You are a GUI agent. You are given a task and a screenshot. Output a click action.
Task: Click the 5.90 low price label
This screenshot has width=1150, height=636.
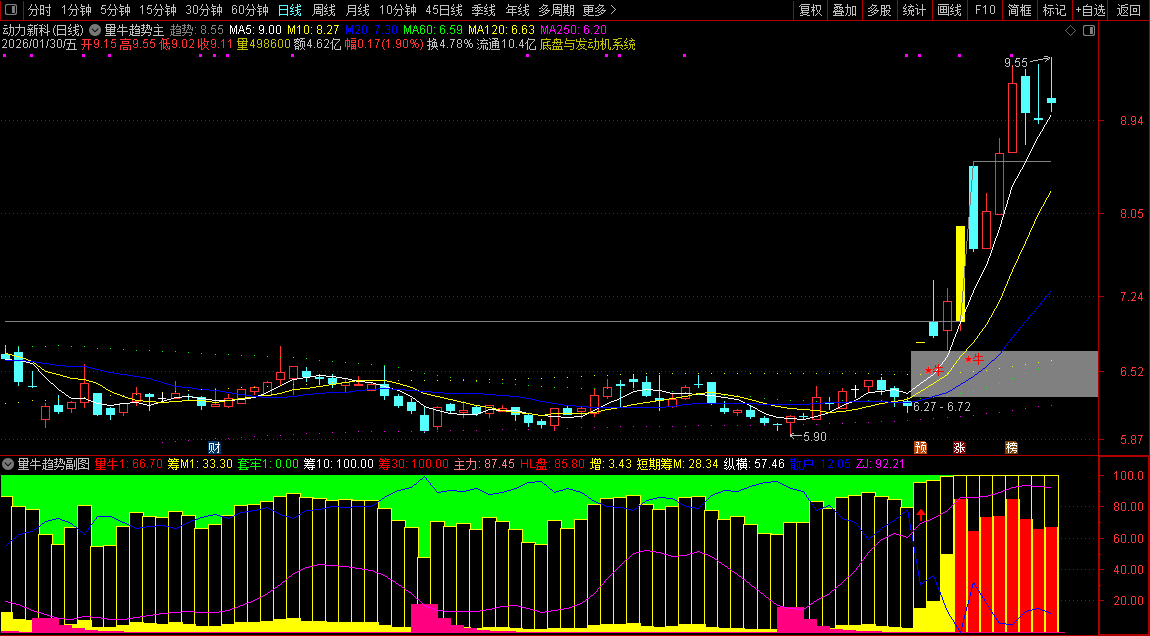(x=814, y=436)
